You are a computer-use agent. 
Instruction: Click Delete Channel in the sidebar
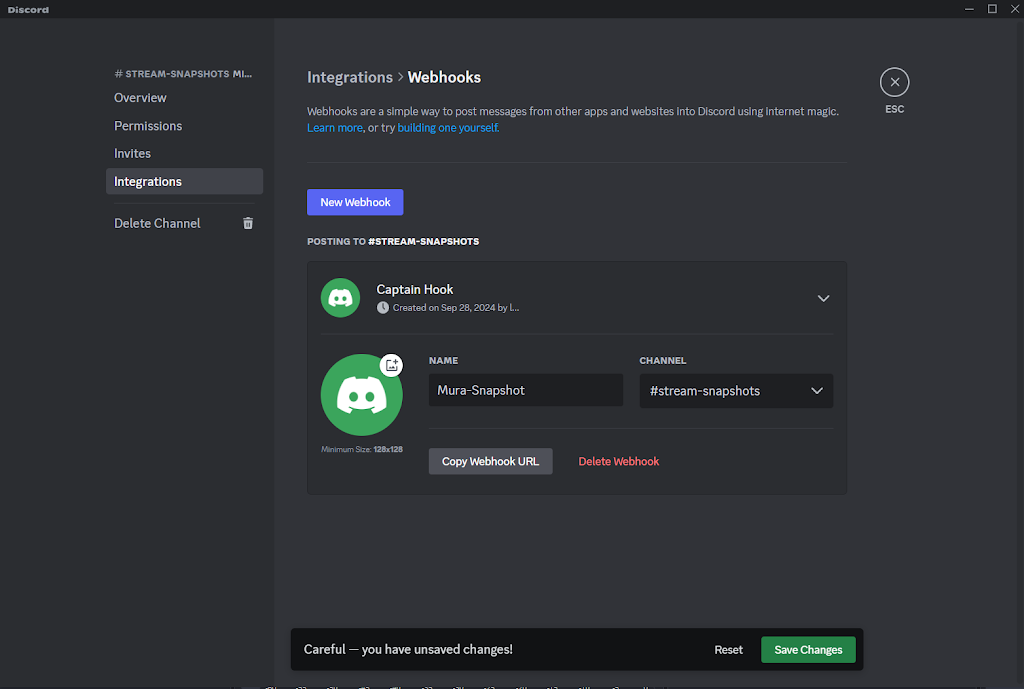157,223
